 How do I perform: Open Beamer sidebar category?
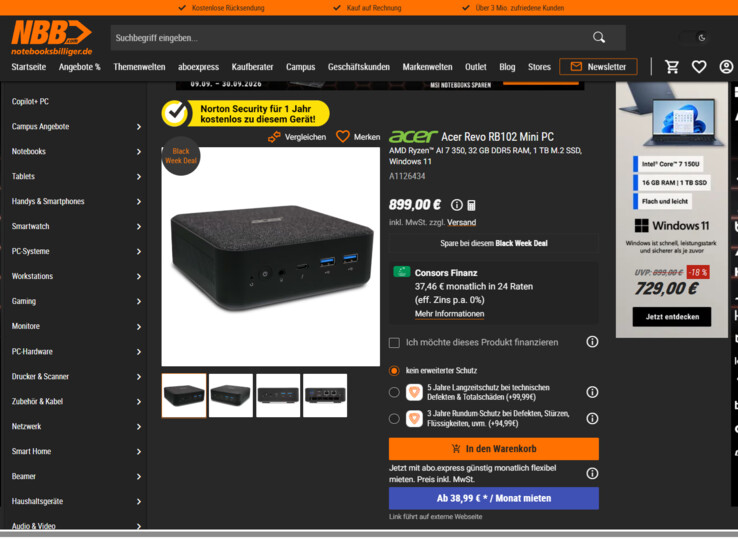coord(24,476)
